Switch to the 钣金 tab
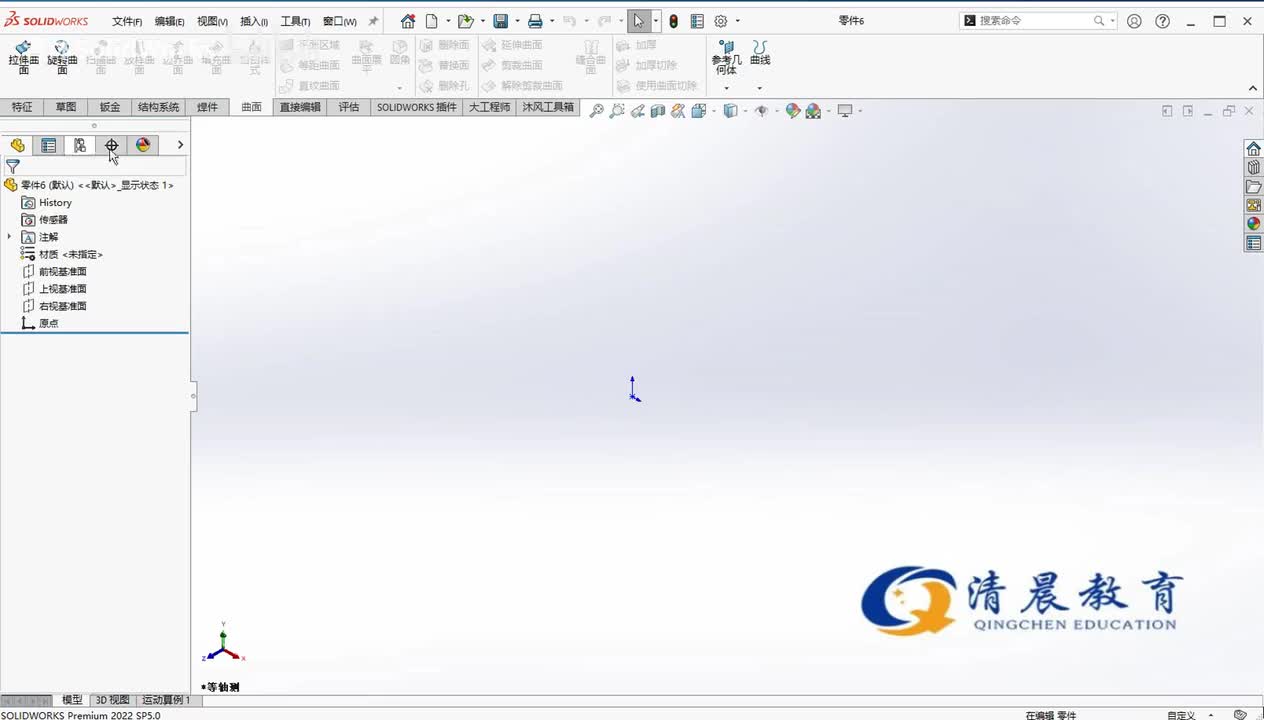The height and width of the screenshot is (720, 1264). click(110, 107)
